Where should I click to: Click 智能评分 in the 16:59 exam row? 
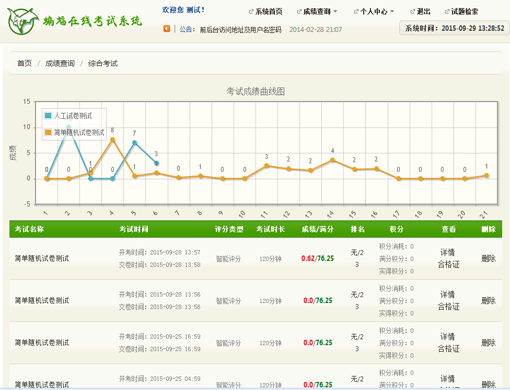228,343
